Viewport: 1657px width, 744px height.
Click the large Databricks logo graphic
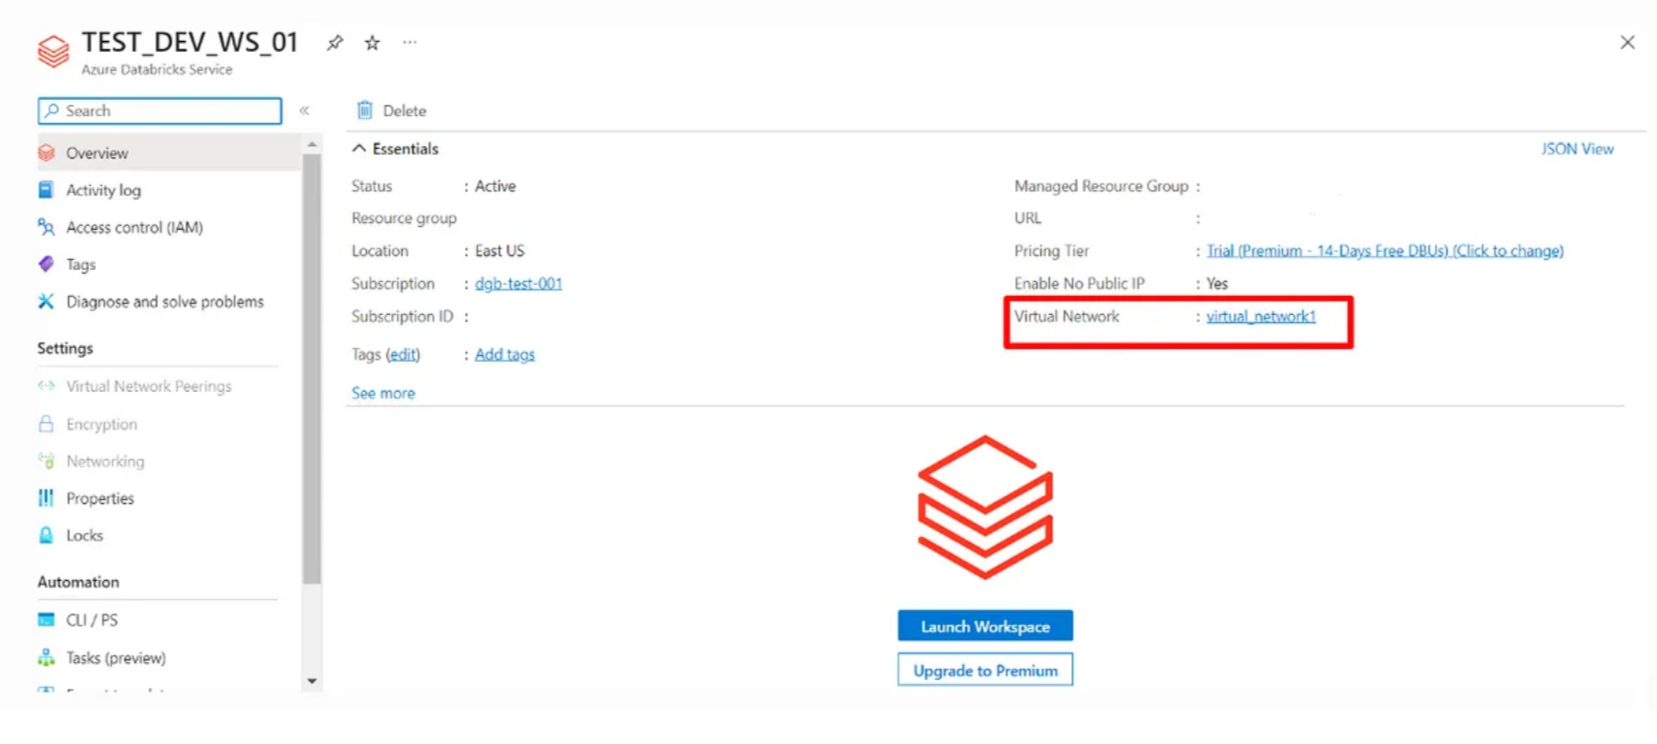985,507
